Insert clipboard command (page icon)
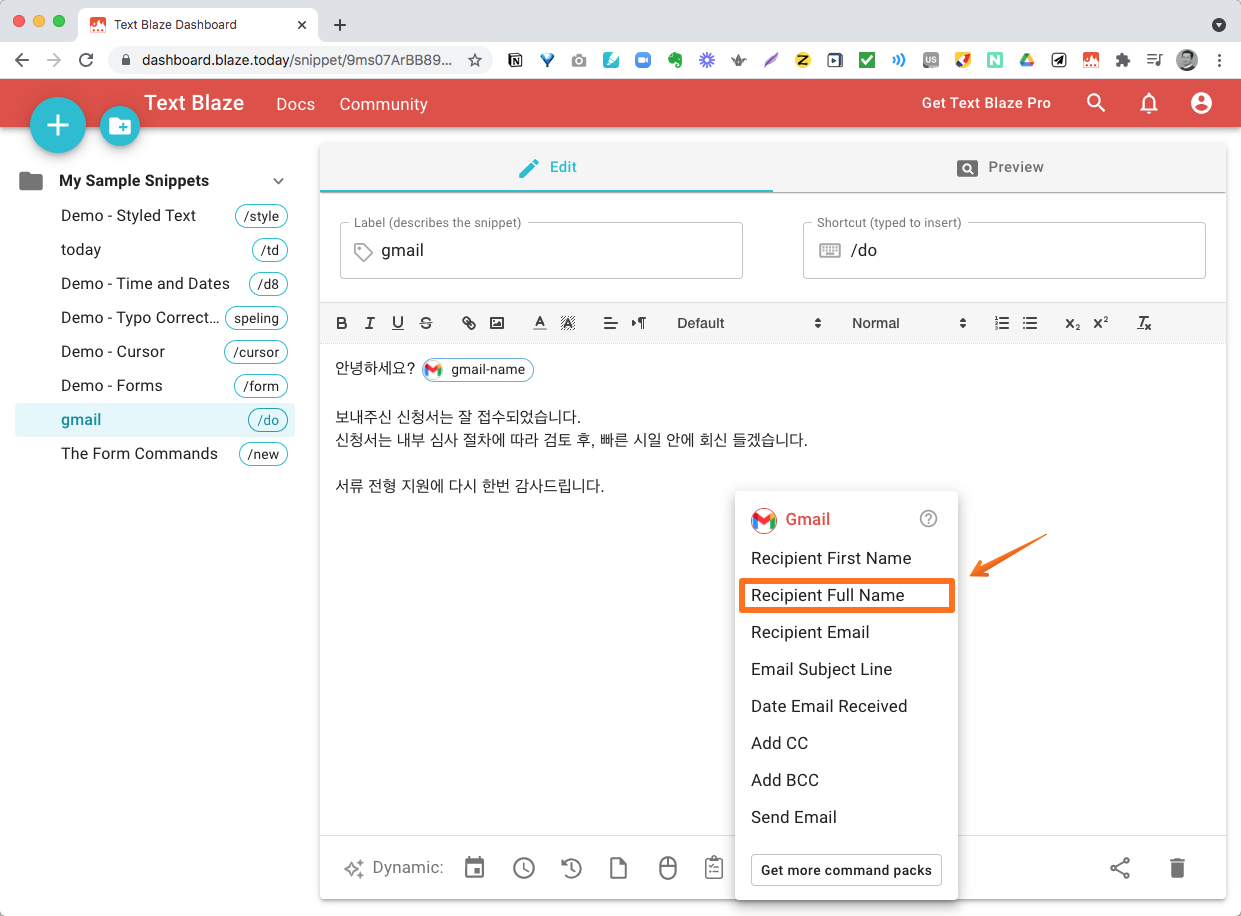 pos(619,868)
